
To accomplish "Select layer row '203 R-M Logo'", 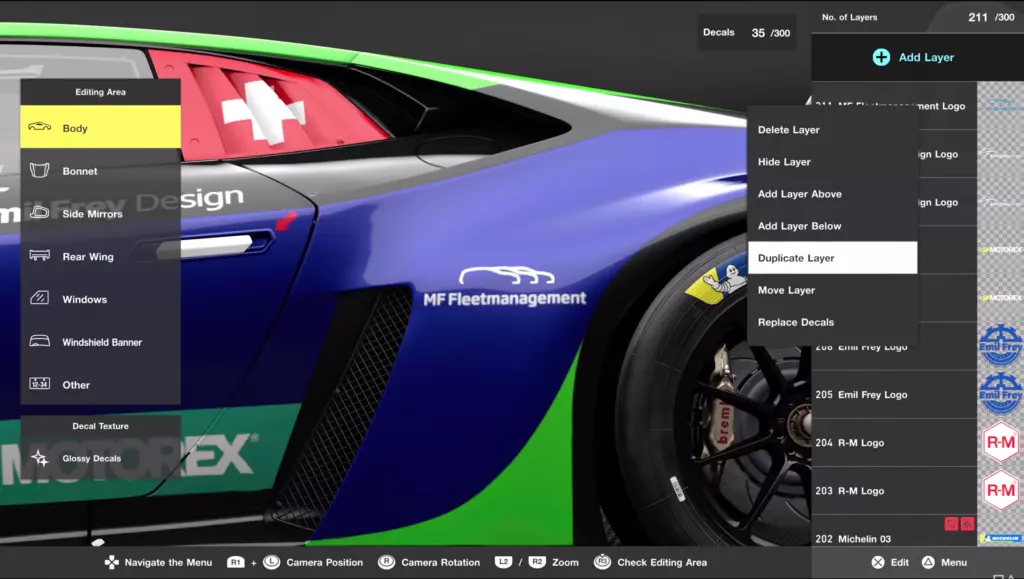I will 894,491.
